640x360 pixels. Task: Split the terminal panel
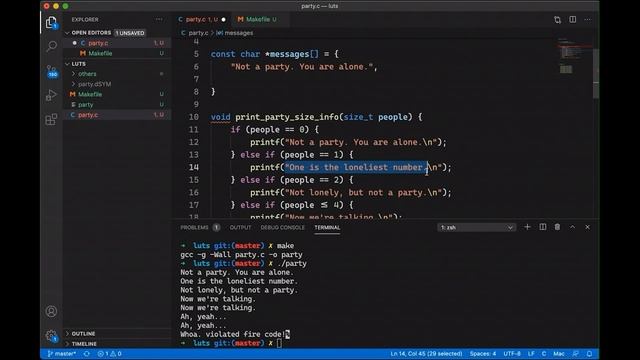tap(542, 227)
